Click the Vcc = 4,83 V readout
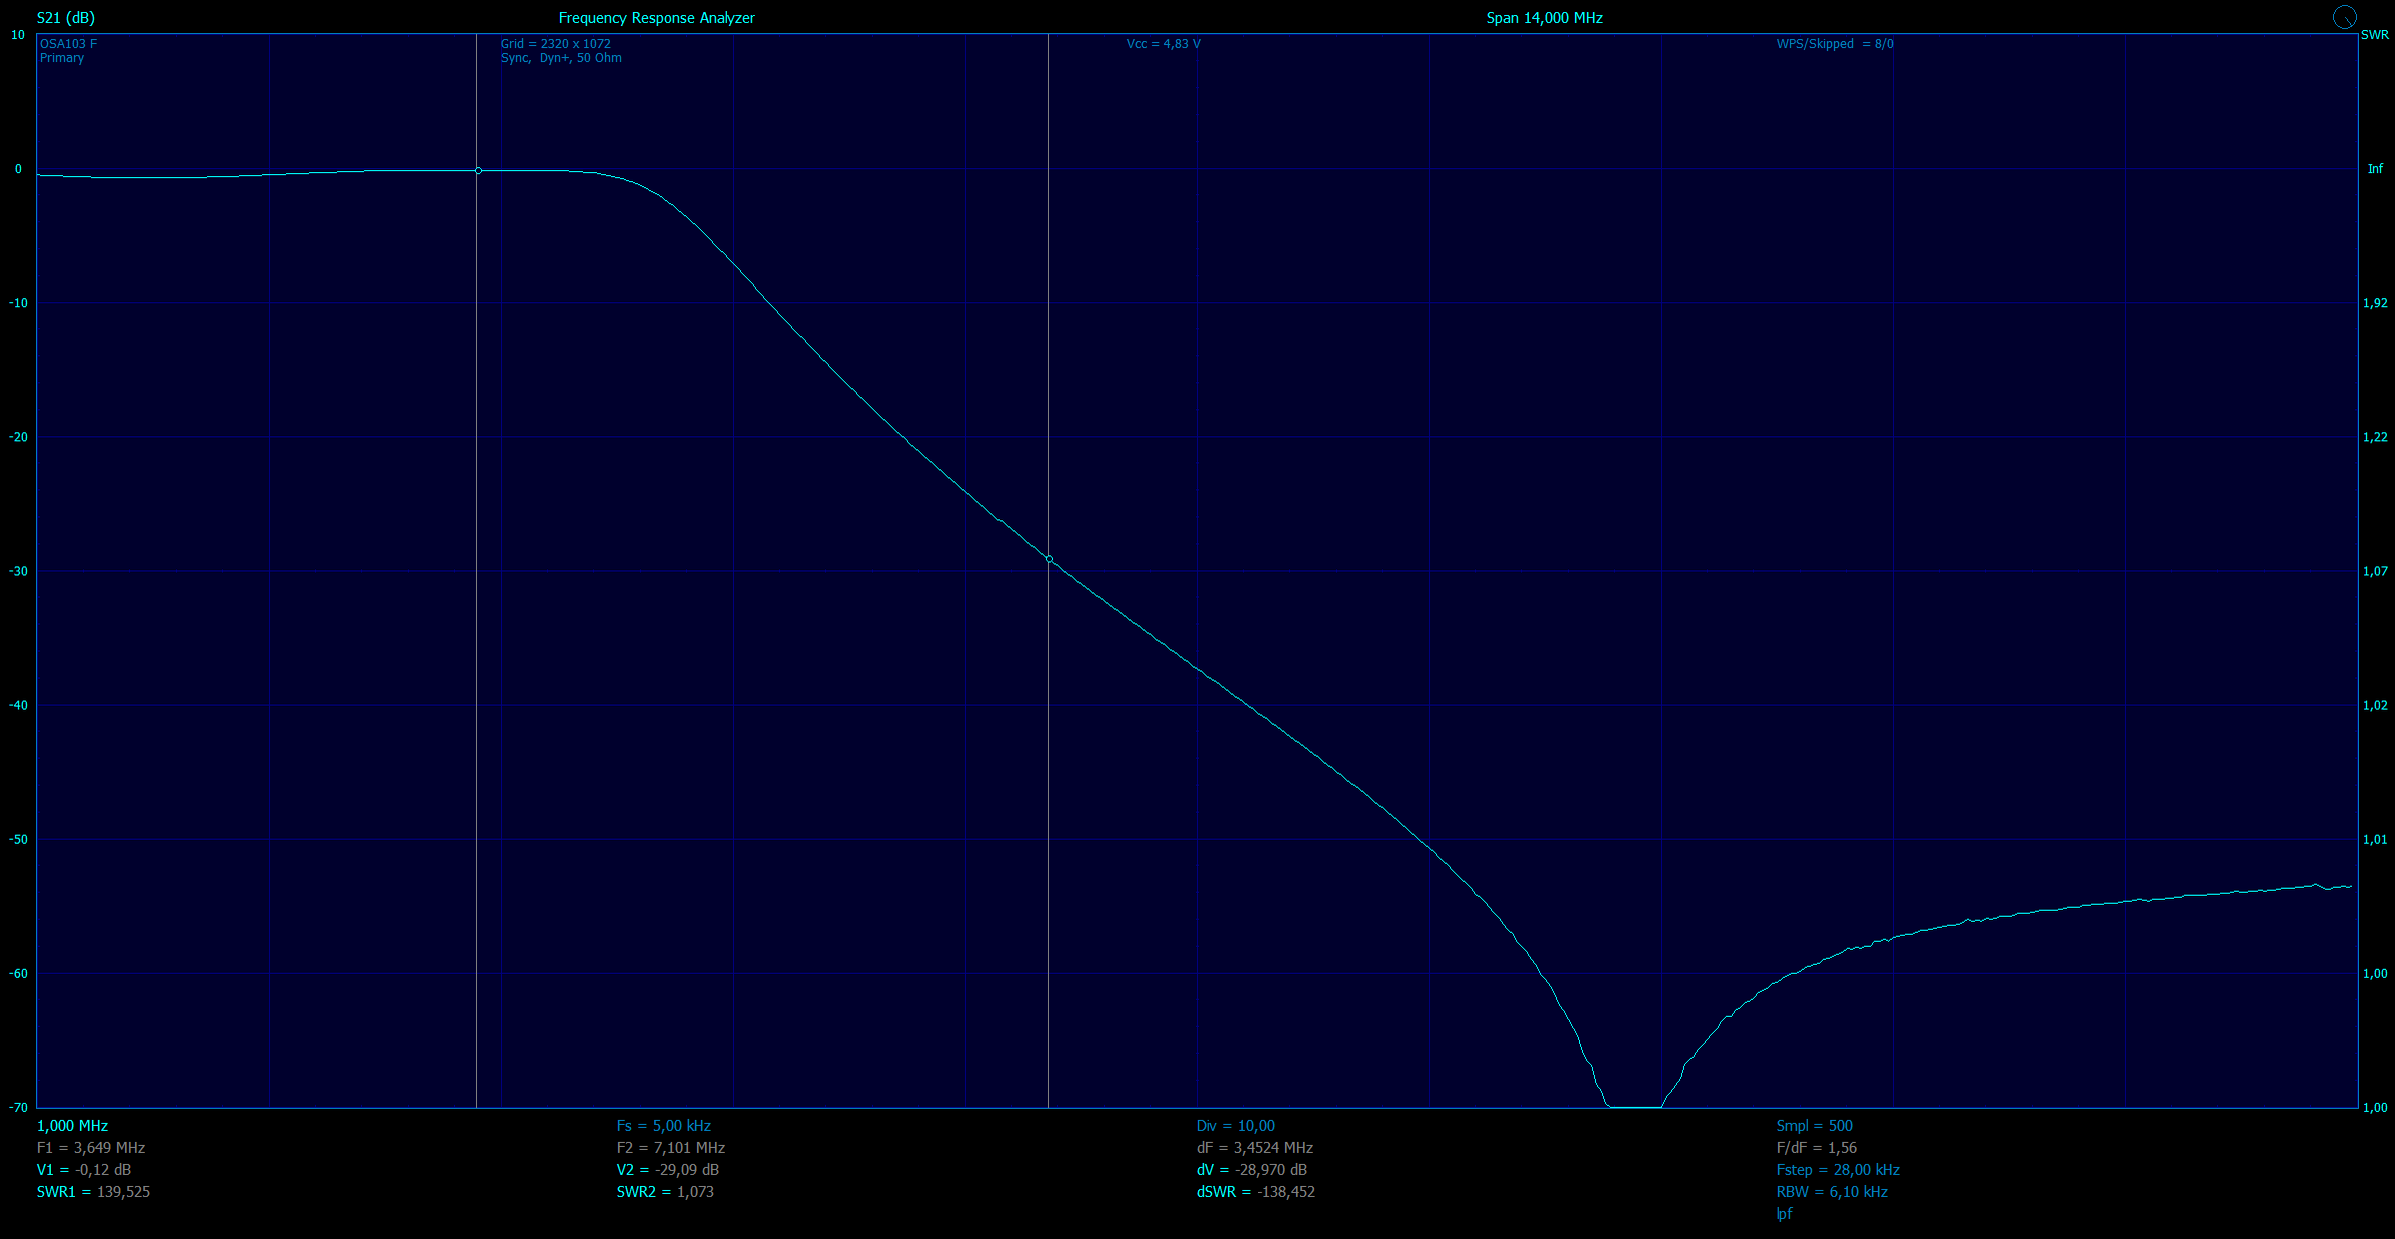This screenshot has width=2395, height=1239. click(1163, 44)
